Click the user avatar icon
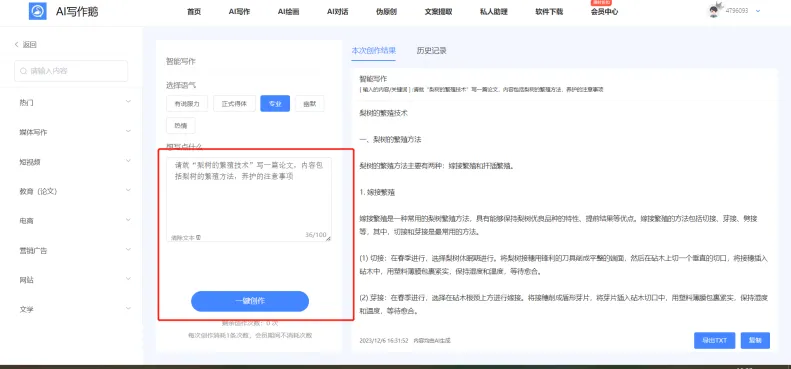The image size is (791, 369). (x=714, y=11)
